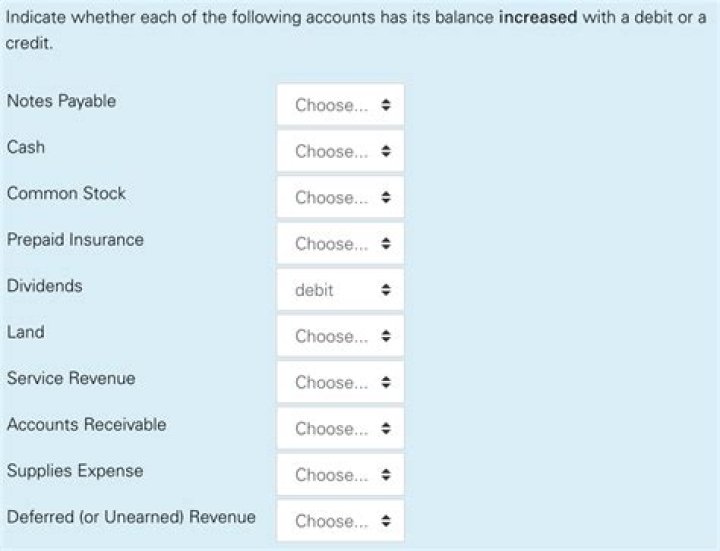This screenshot has height=551, width=720.
Task: Open the Notes Payable dropdown
Action: tap(340, 105)
